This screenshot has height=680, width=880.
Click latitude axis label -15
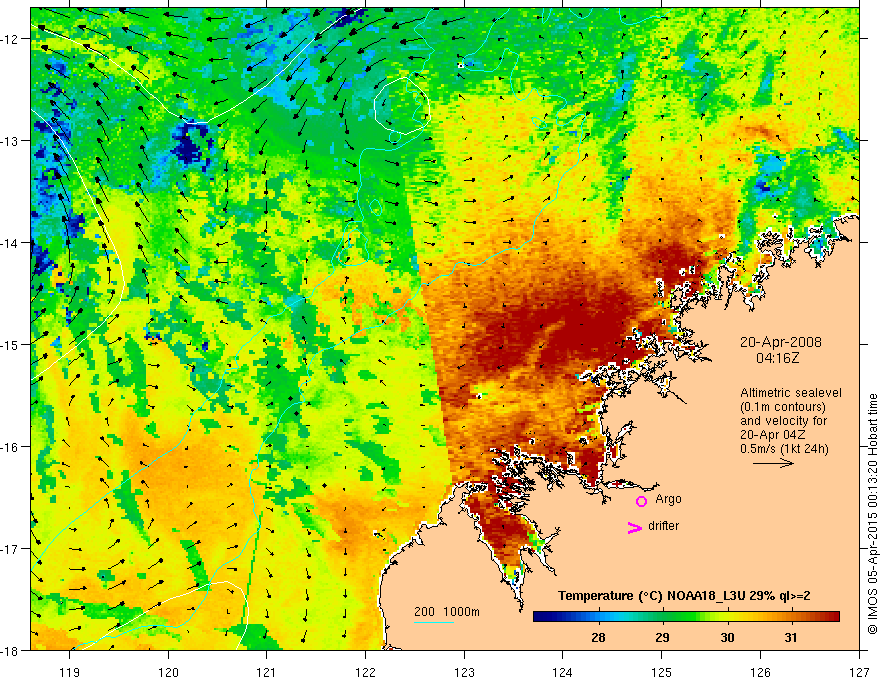click(9, 345)
